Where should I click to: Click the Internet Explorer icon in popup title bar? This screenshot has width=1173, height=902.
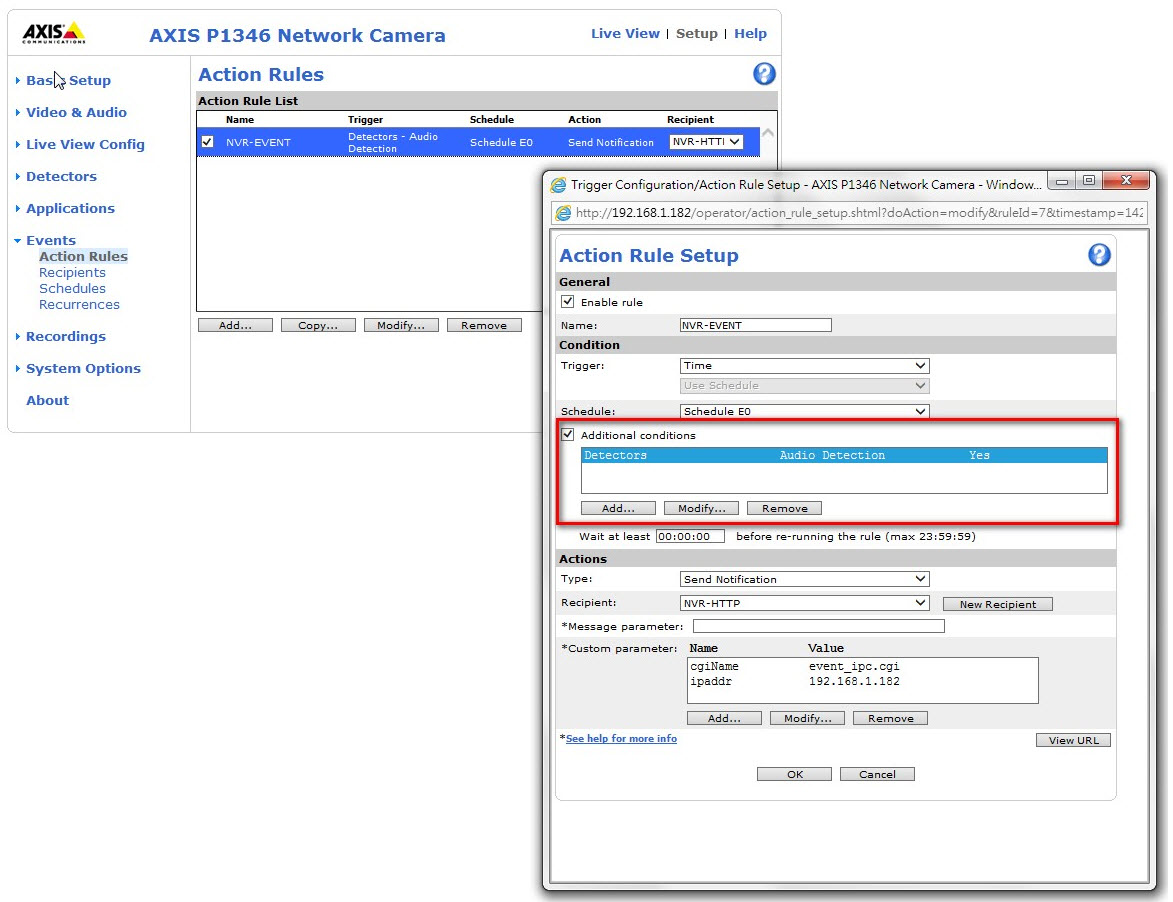coord(558,185)
